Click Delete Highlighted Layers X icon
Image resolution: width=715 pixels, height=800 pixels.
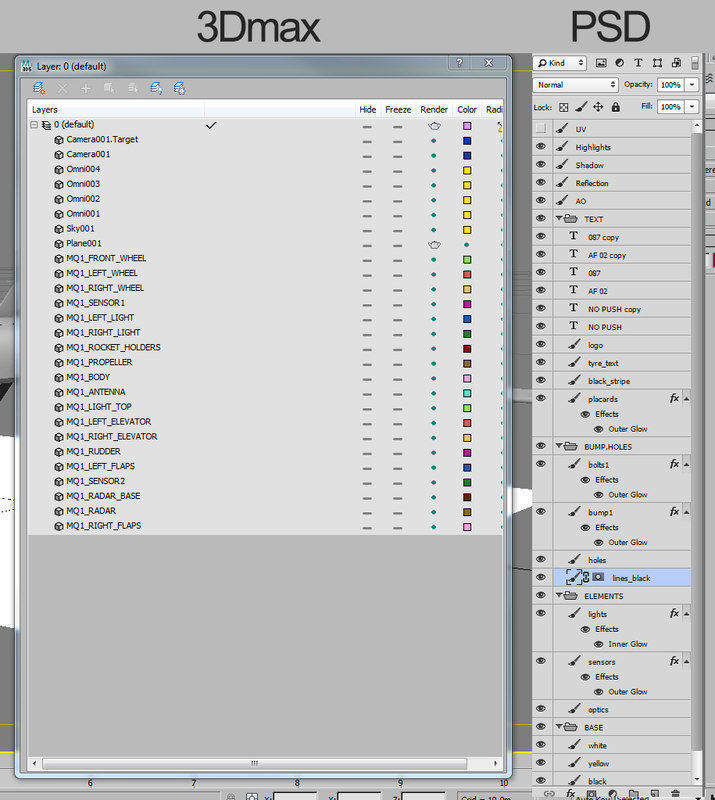point(62,89)
